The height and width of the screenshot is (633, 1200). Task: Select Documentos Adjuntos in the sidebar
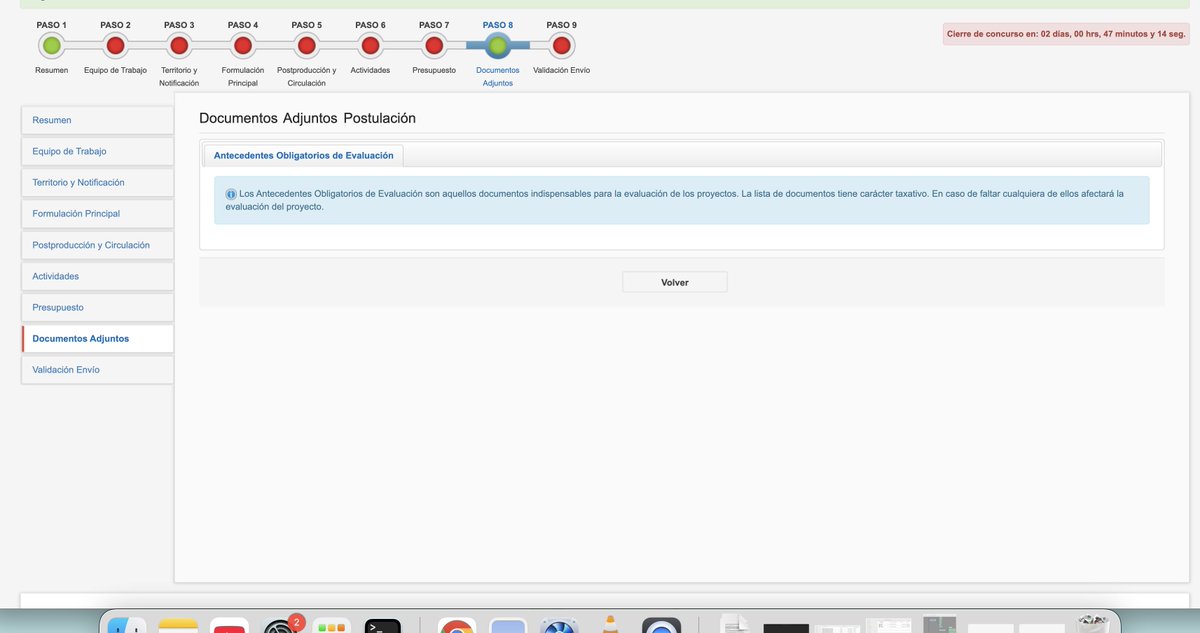97,338
